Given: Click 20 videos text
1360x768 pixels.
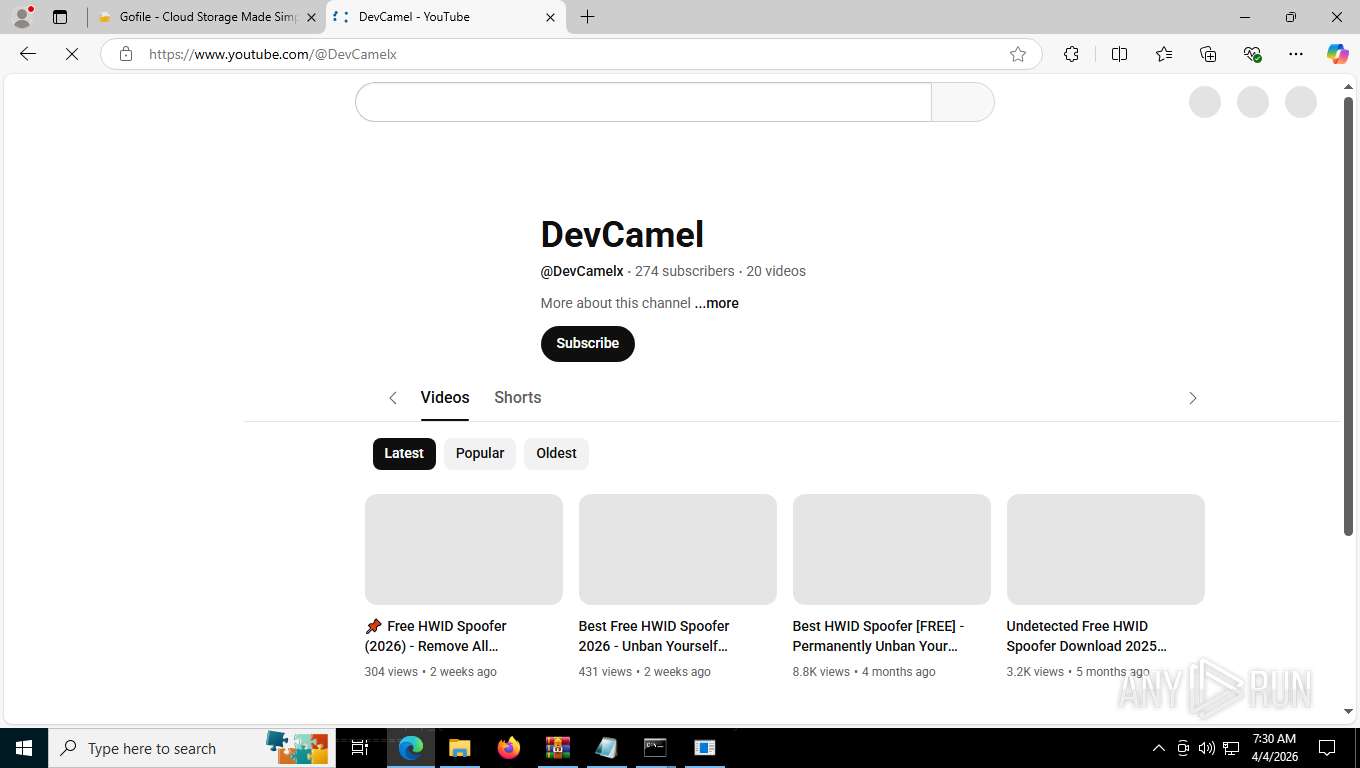Looking at the screenshot, I should point(776,271).
